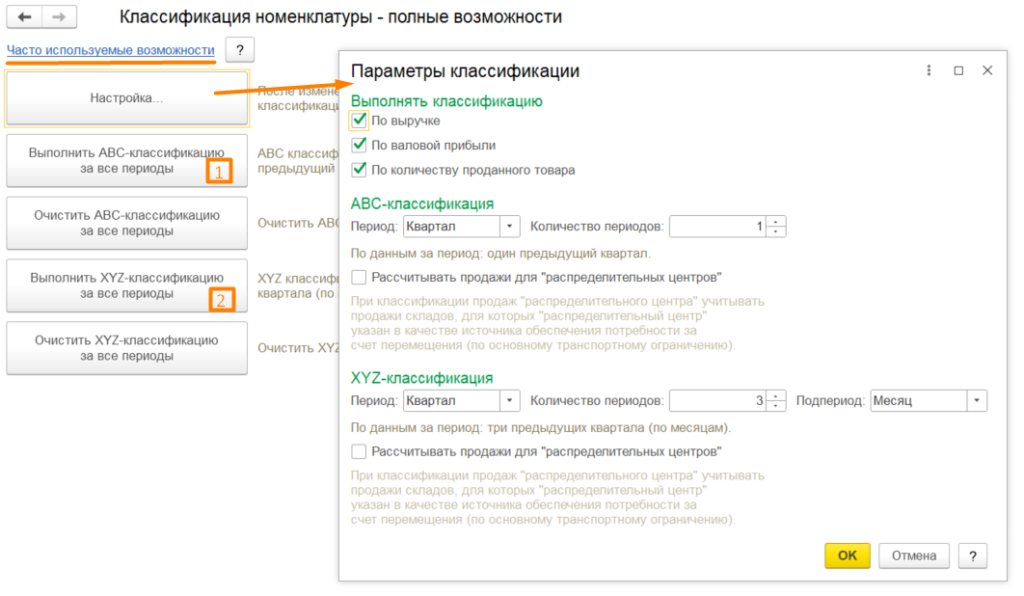The width and height of the screenshot is (1024, 596).
Task: Click the Параметры классификации dialog title
Action: [465, 71]
